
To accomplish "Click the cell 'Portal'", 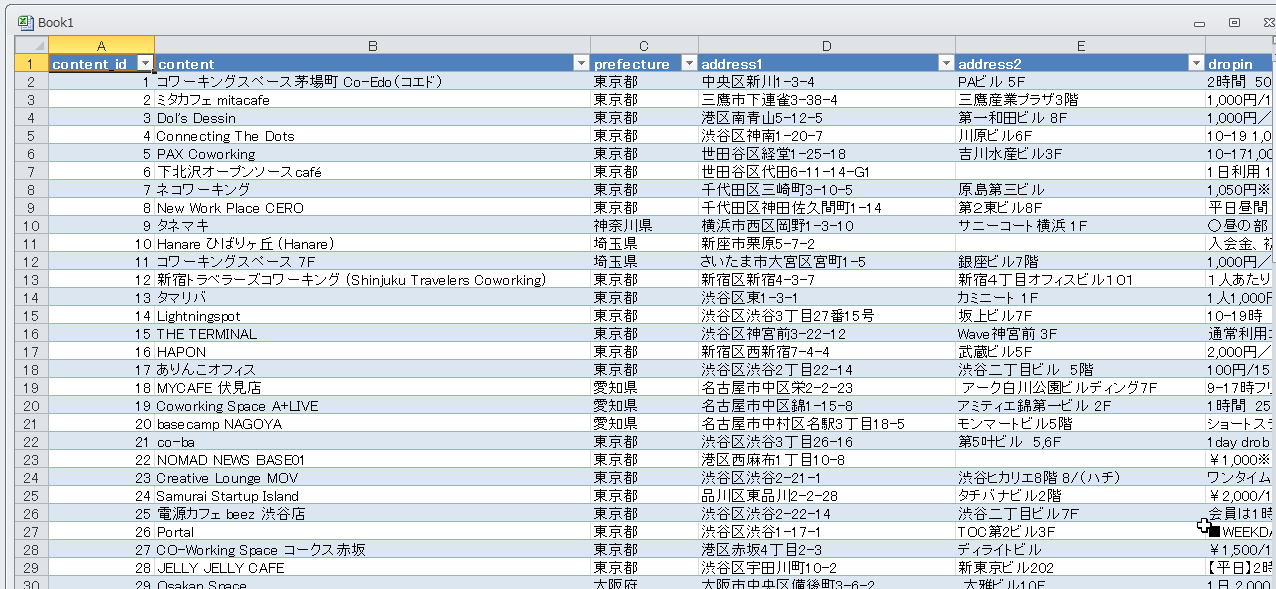I will point(372,531).
